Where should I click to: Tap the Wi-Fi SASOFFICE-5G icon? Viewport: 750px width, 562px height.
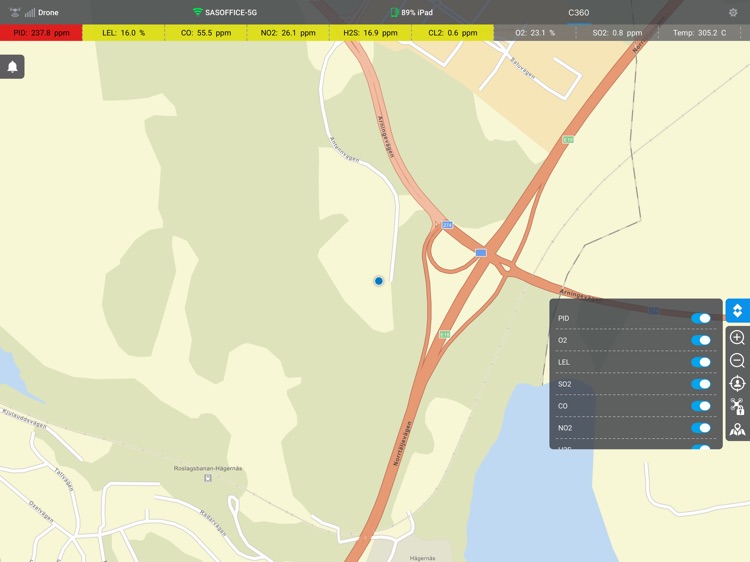(197, 12)
